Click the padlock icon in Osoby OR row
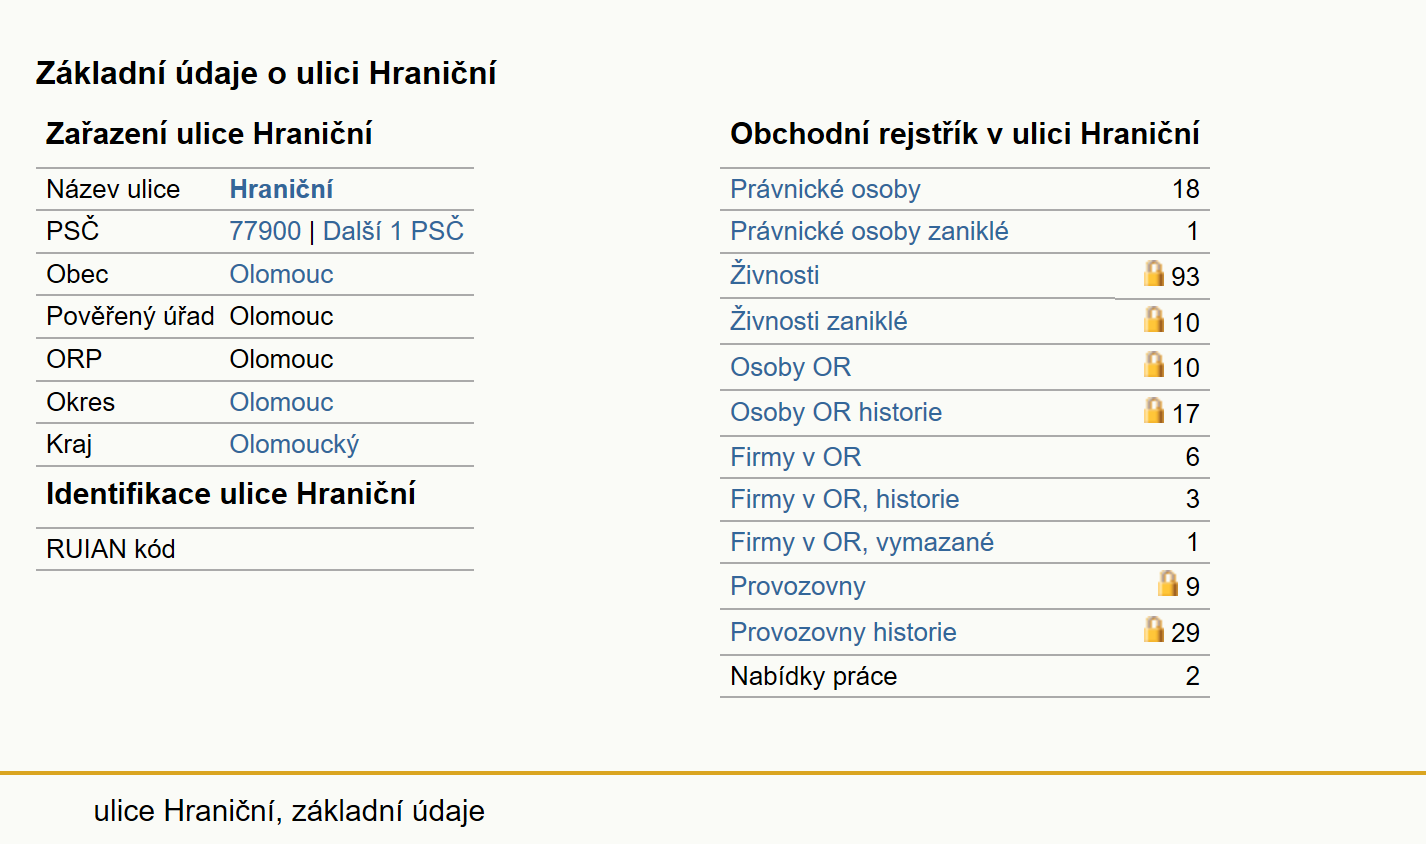Image resolution: width=1426 pixels, height=844 pixels. [x=1154, y=364]
